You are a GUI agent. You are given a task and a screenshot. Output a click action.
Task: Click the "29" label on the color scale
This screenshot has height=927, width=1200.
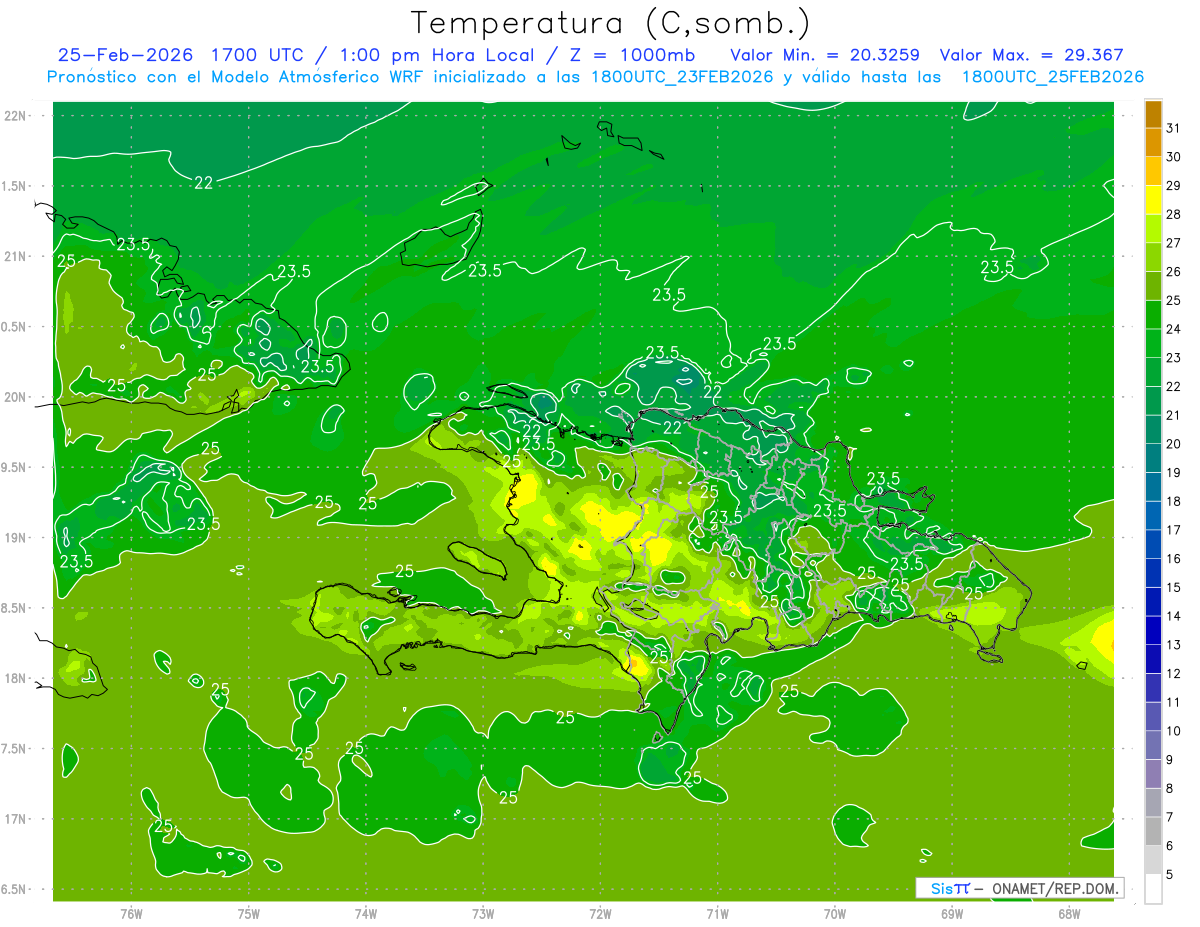click(x=1174, y=186)
